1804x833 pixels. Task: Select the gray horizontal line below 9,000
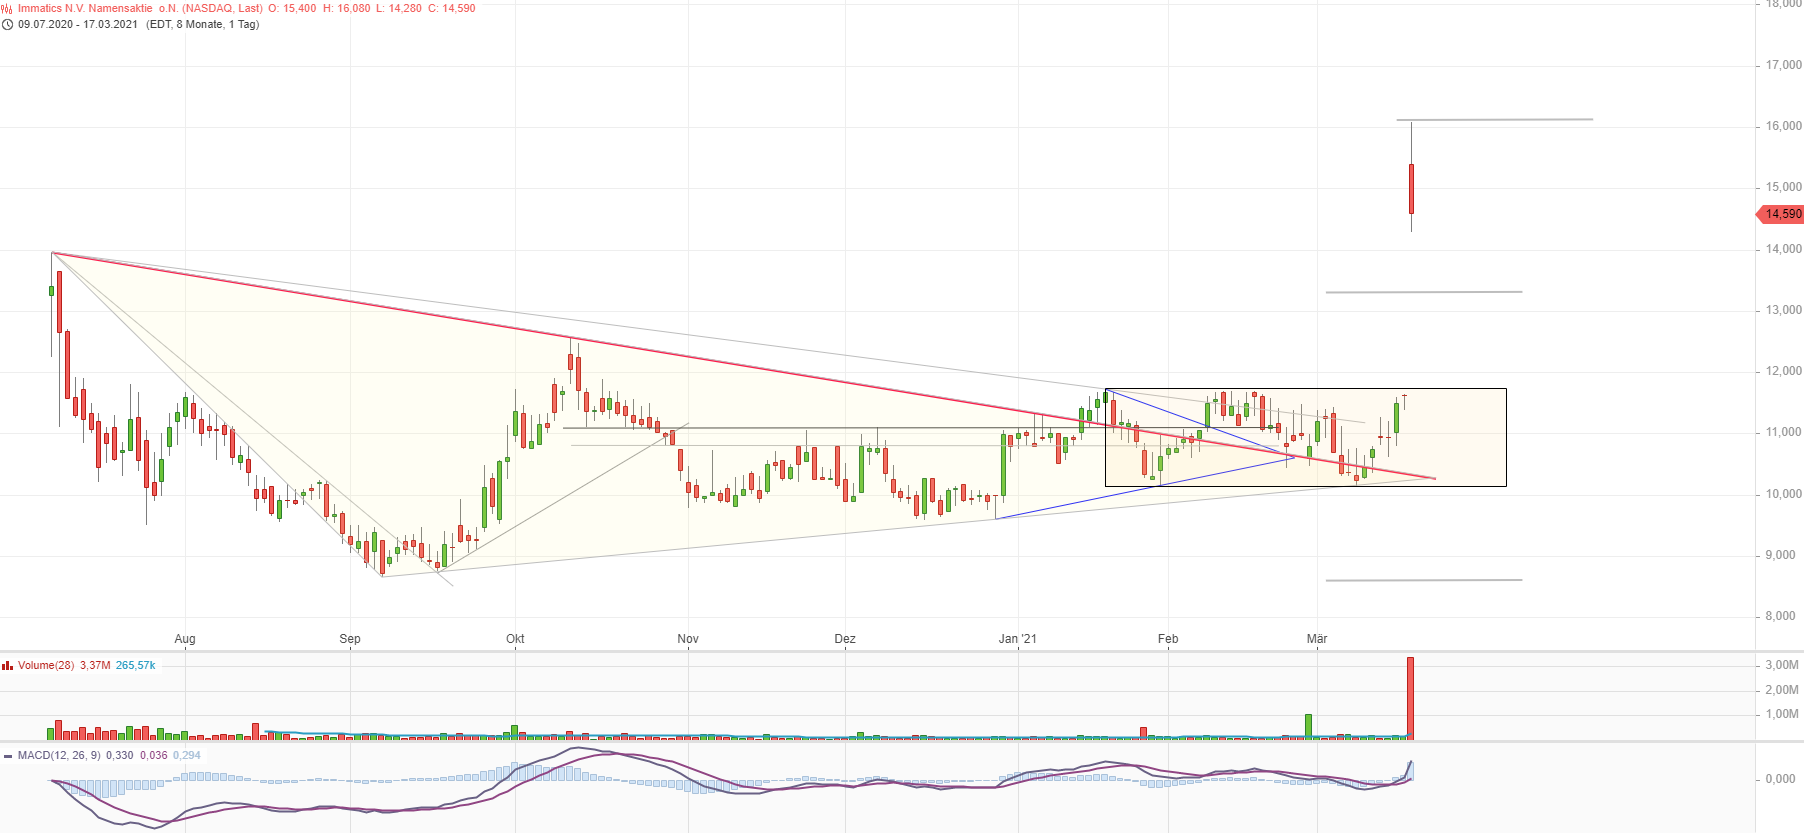pos(1423,580)
